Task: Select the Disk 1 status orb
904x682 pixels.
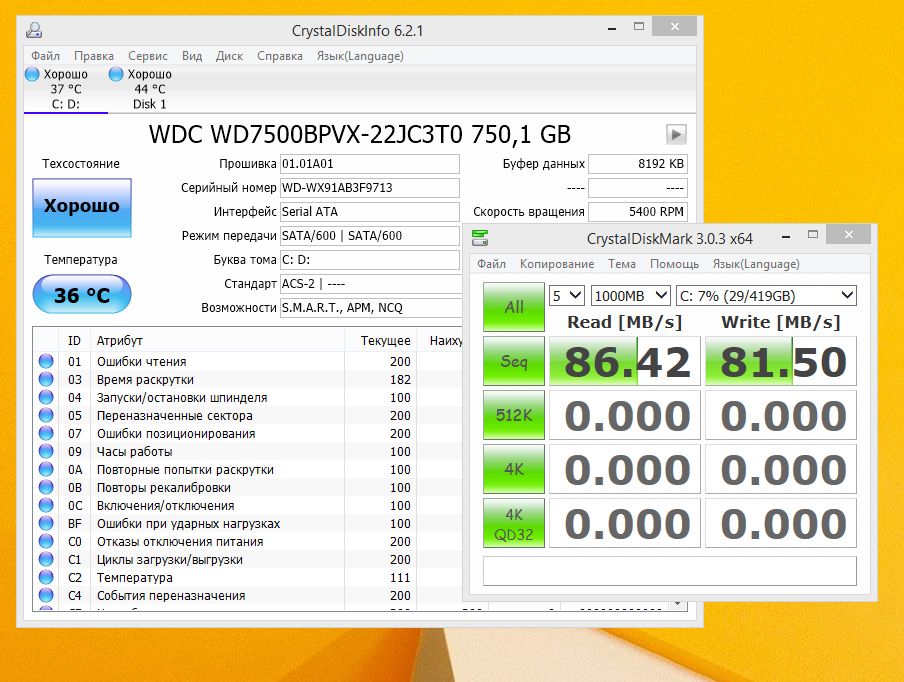Action: pos(116,74)
